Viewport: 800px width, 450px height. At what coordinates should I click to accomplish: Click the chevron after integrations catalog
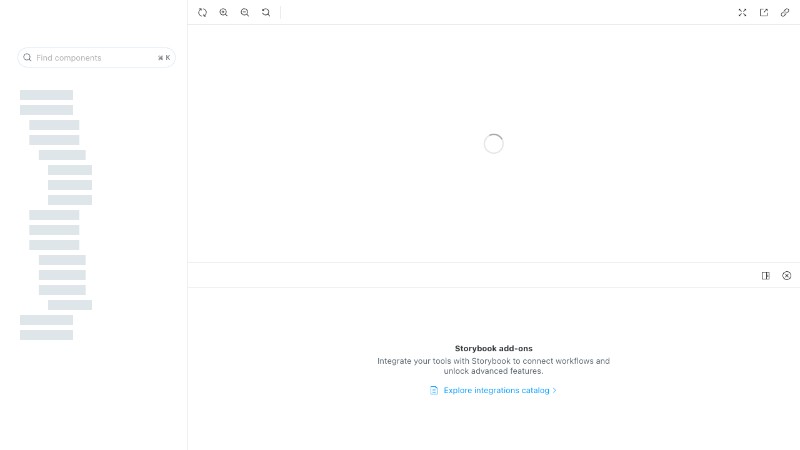point(555,390)
